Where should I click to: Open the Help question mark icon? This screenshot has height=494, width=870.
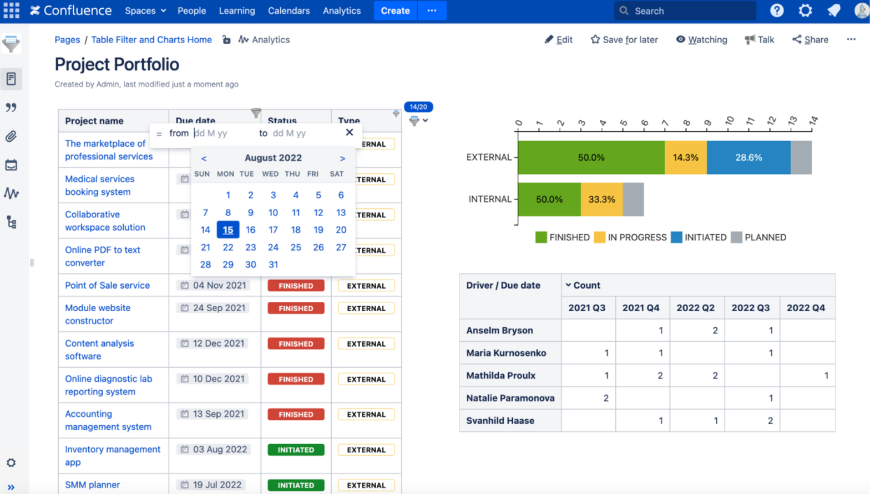click(x=777, y=11)
